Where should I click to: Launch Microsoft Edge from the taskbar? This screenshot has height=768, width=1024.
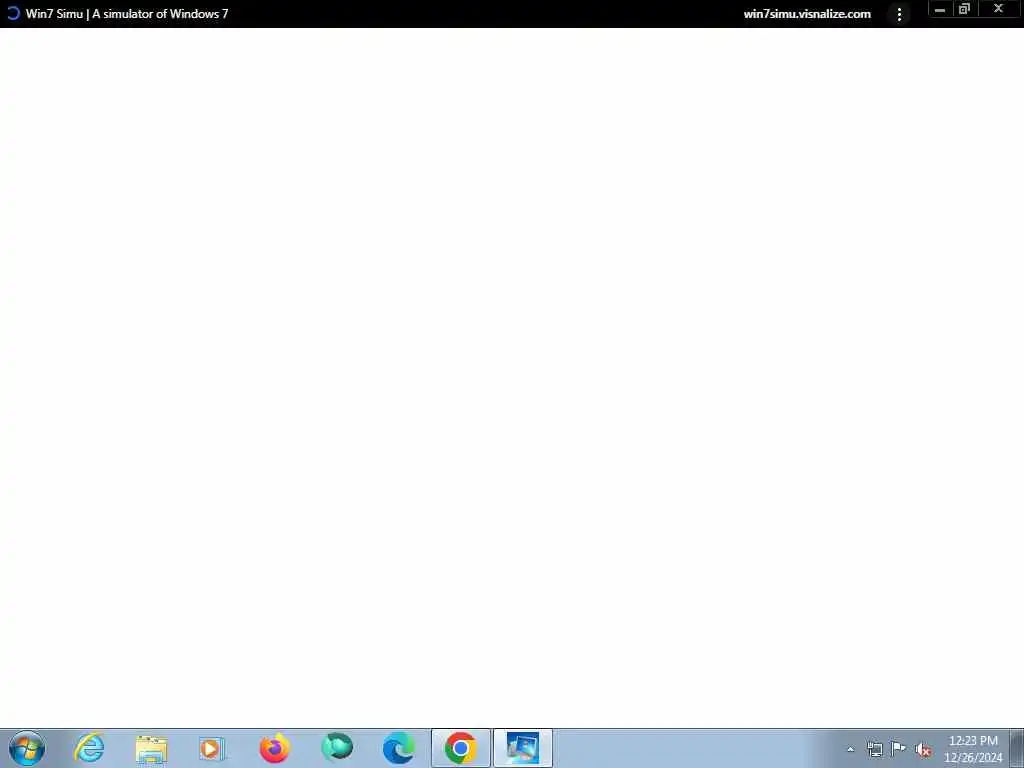398,748
